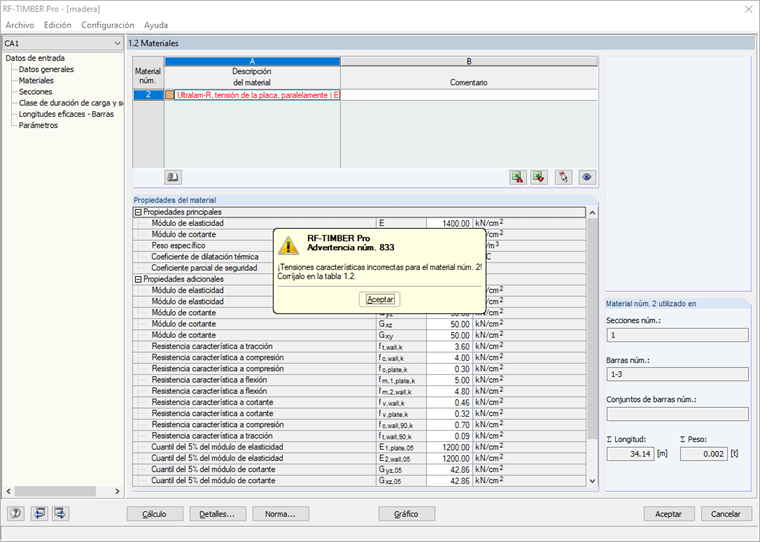Image resolution: width=760 pixels, height=542 pixels.
Task: Click the Secciones núm. field
Action: click(x=677, y=335)
